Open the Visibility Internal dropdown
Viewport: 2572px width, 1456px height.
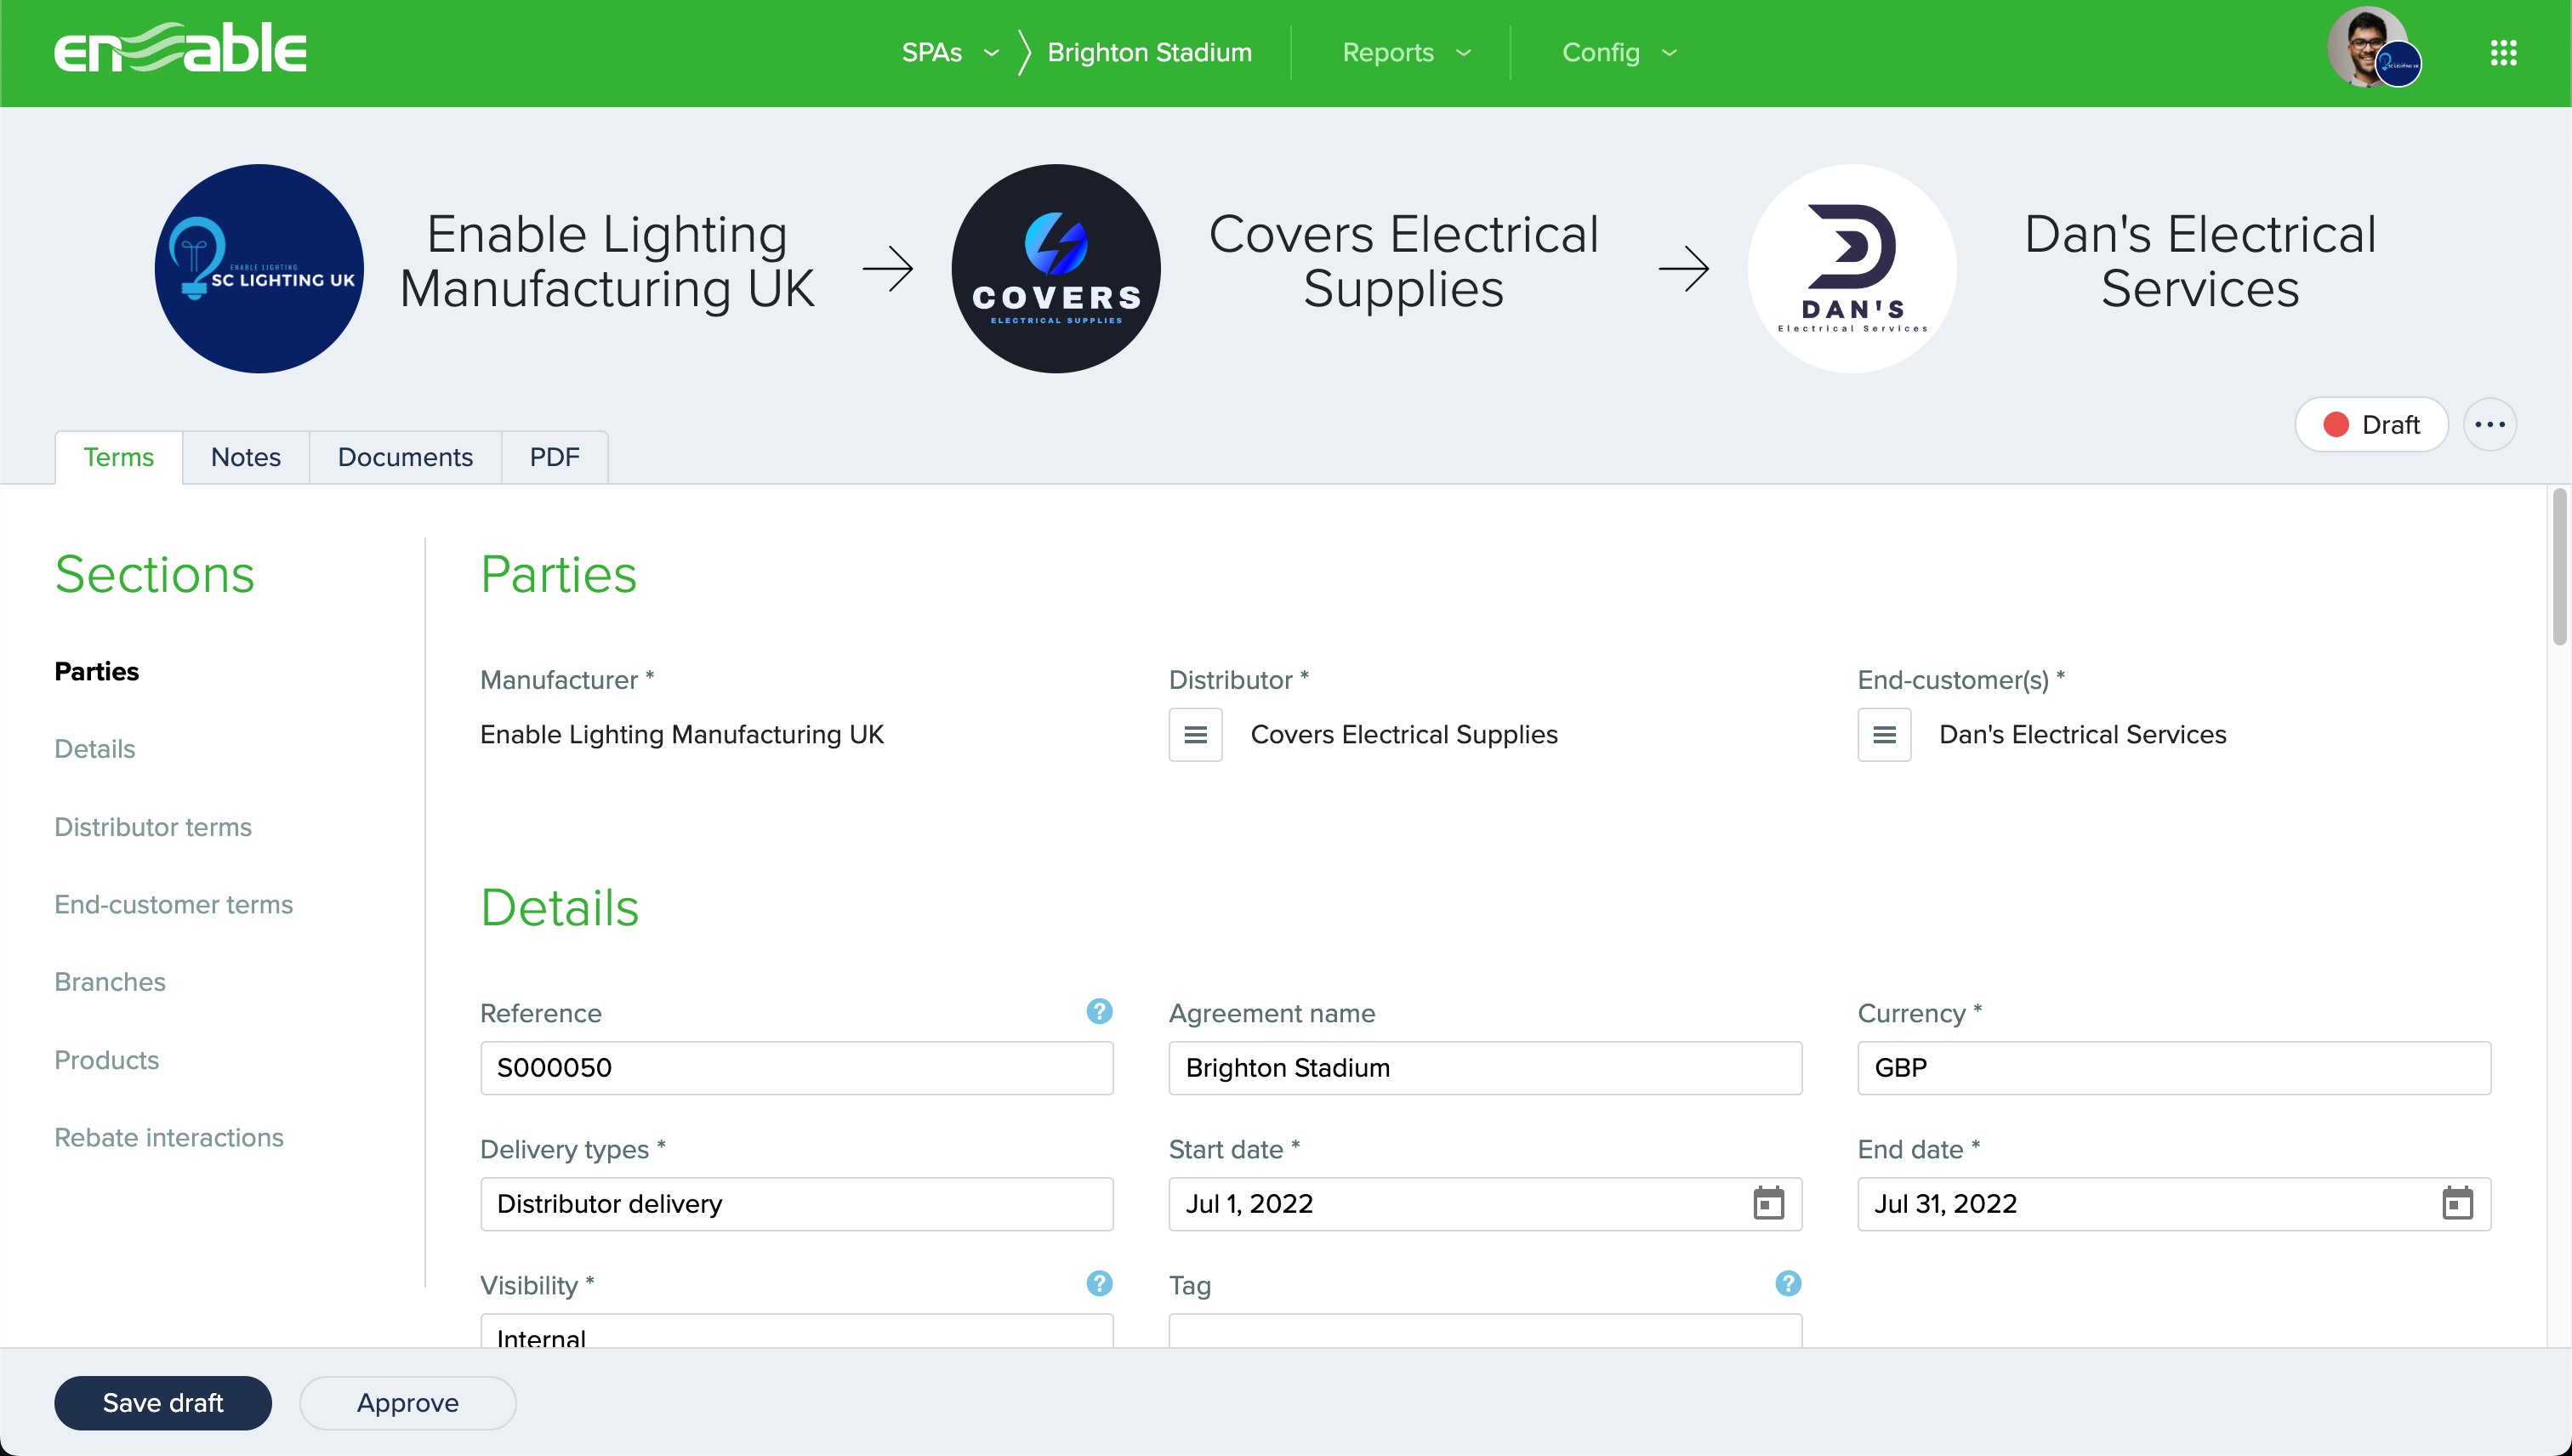(x=796, y=1331)
